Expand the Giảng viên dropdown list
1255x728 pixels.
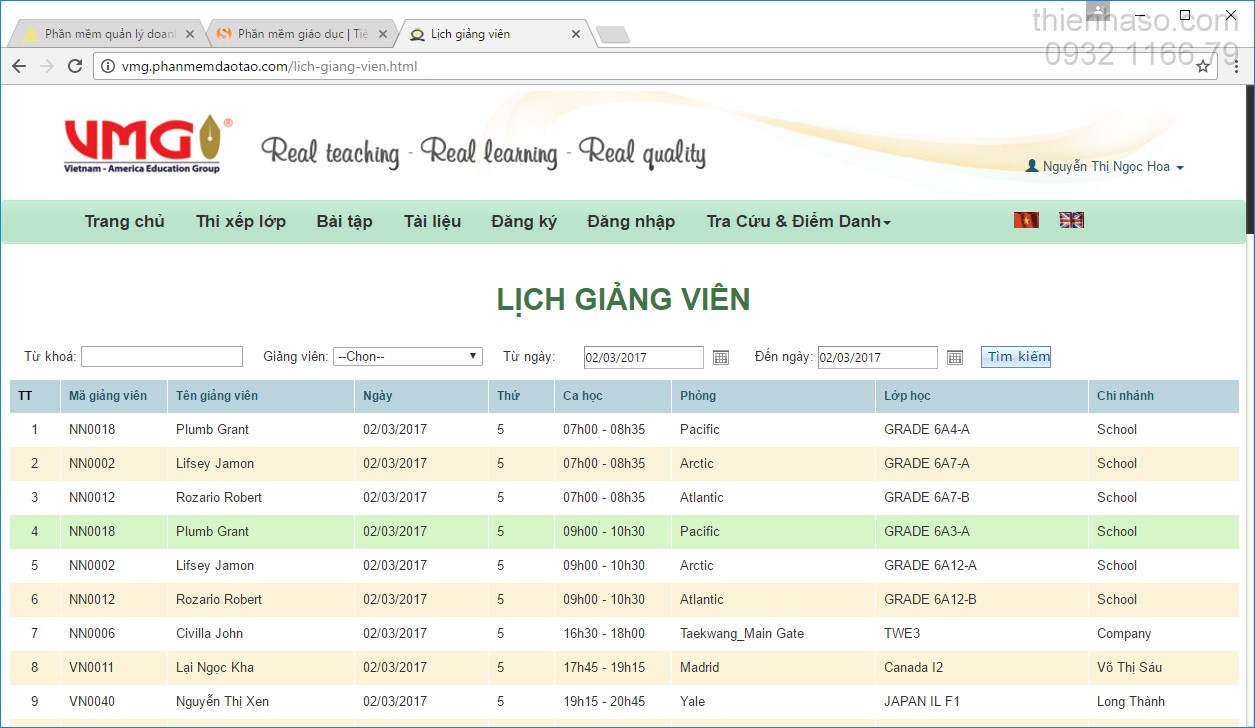(x=408, y=357)
